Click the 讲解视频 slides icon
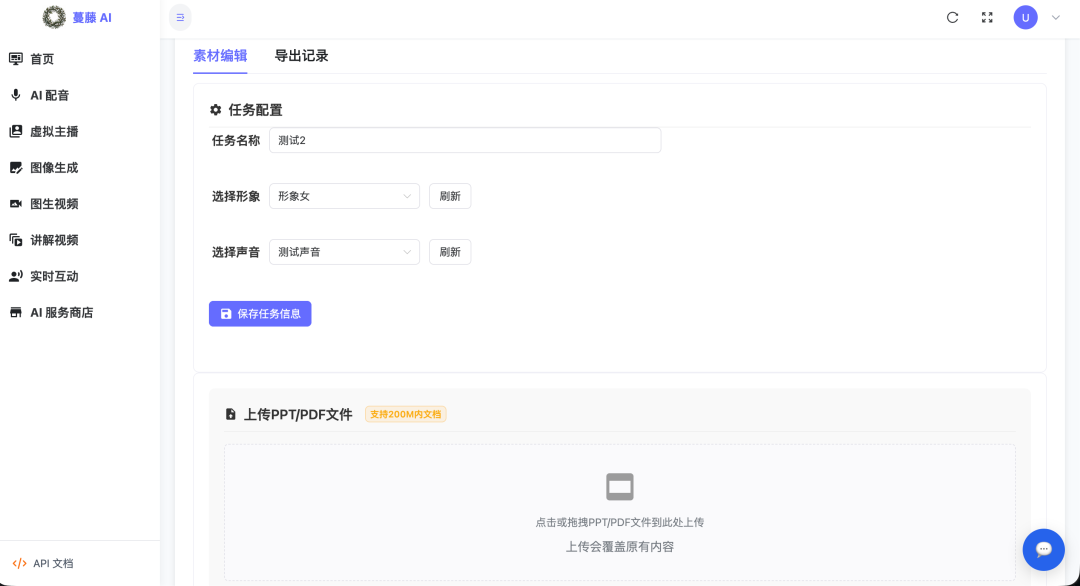The image size is (1080, 586). pyautogui.click(x=16, y=240)
